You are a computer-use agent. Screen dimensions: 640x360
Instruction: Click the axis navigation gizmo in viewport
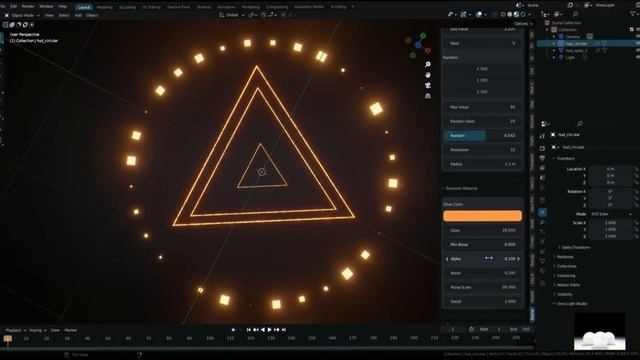pos(418,45)
